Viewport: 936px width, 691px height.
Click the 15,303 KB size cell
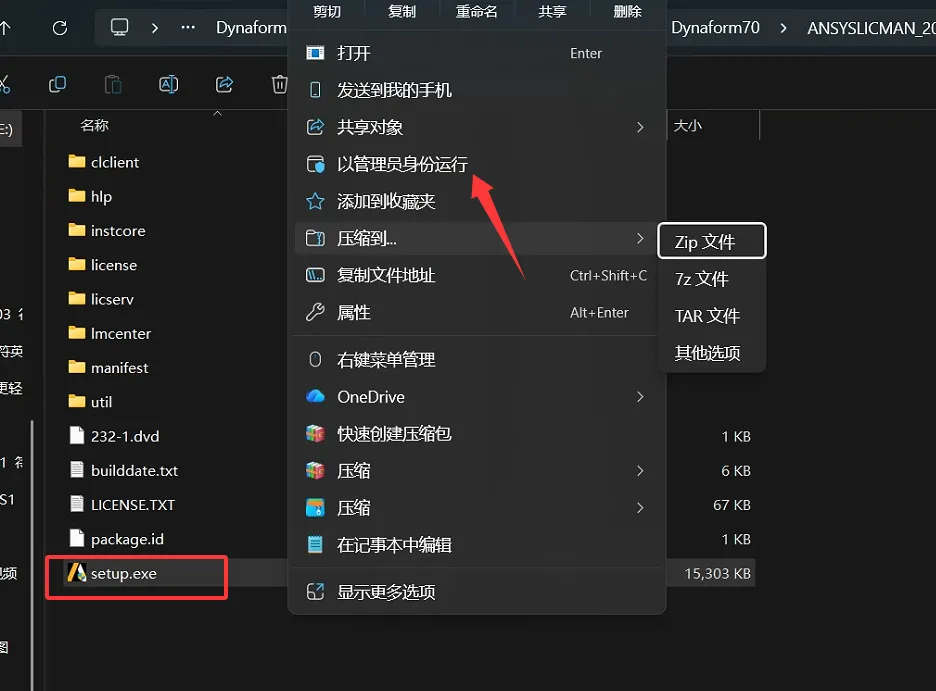(x=717, y=573)
